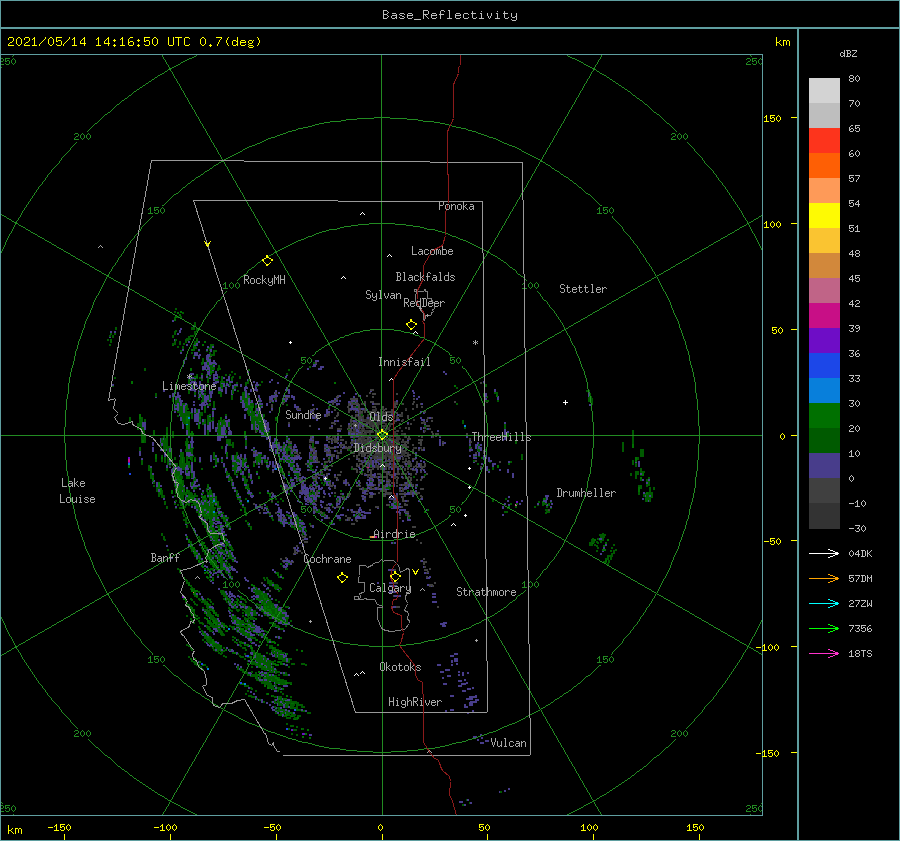Select the pink 42-45 dBZ swatch
900x841 pixels.
click(x=824, y=290)
